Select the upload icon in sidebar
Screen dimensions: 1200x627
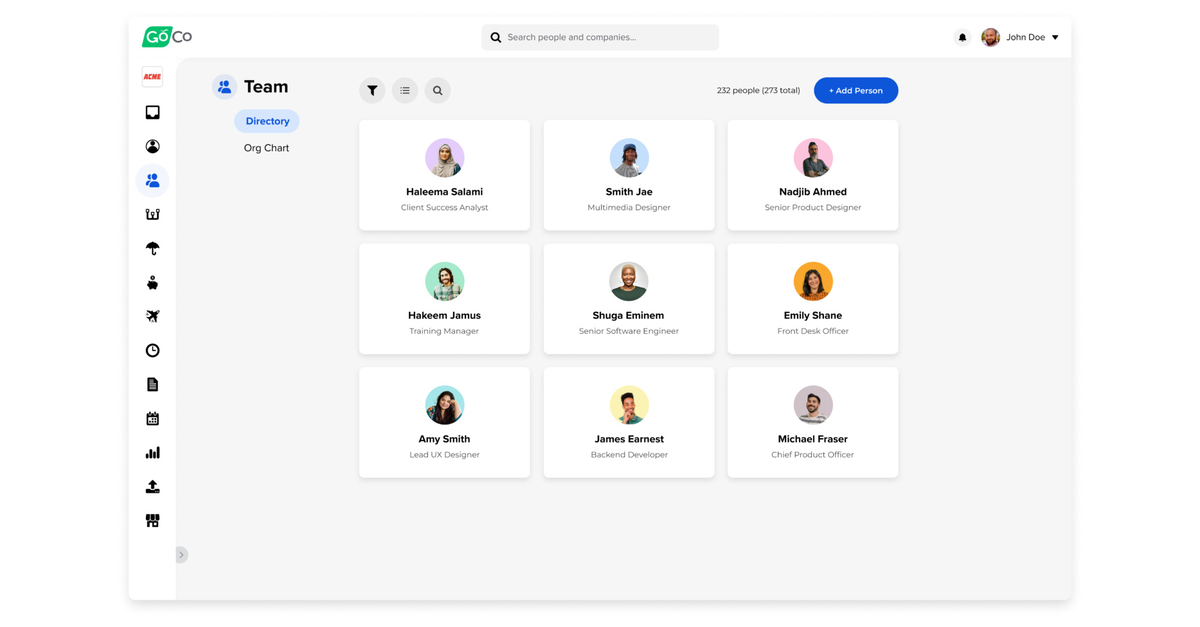pyautogui.click(x=152, y=486)
